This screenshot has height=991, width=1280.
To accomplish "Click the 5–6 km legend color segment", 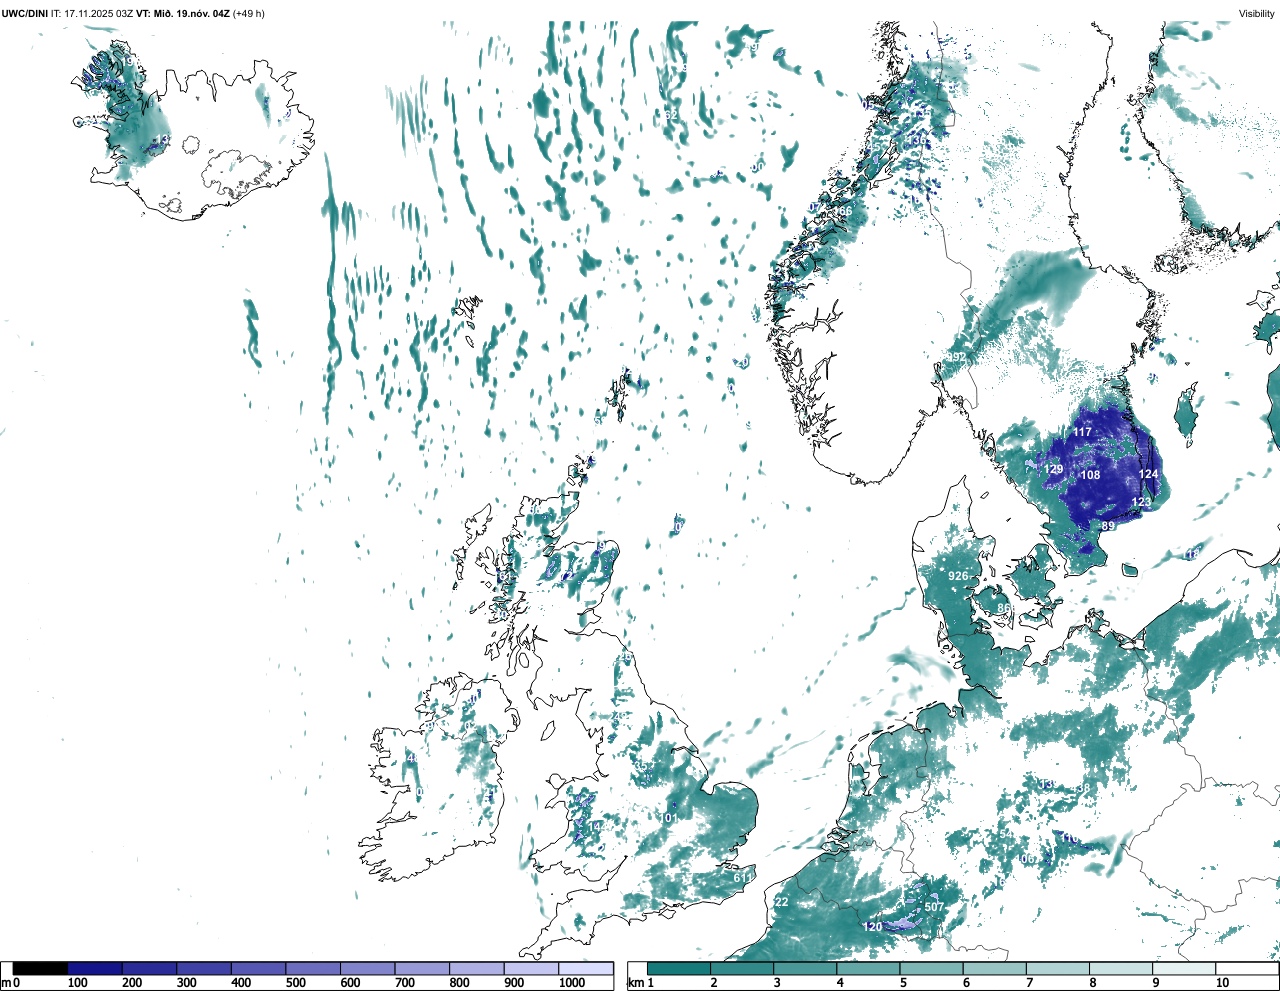I will [x=932, y=969].
